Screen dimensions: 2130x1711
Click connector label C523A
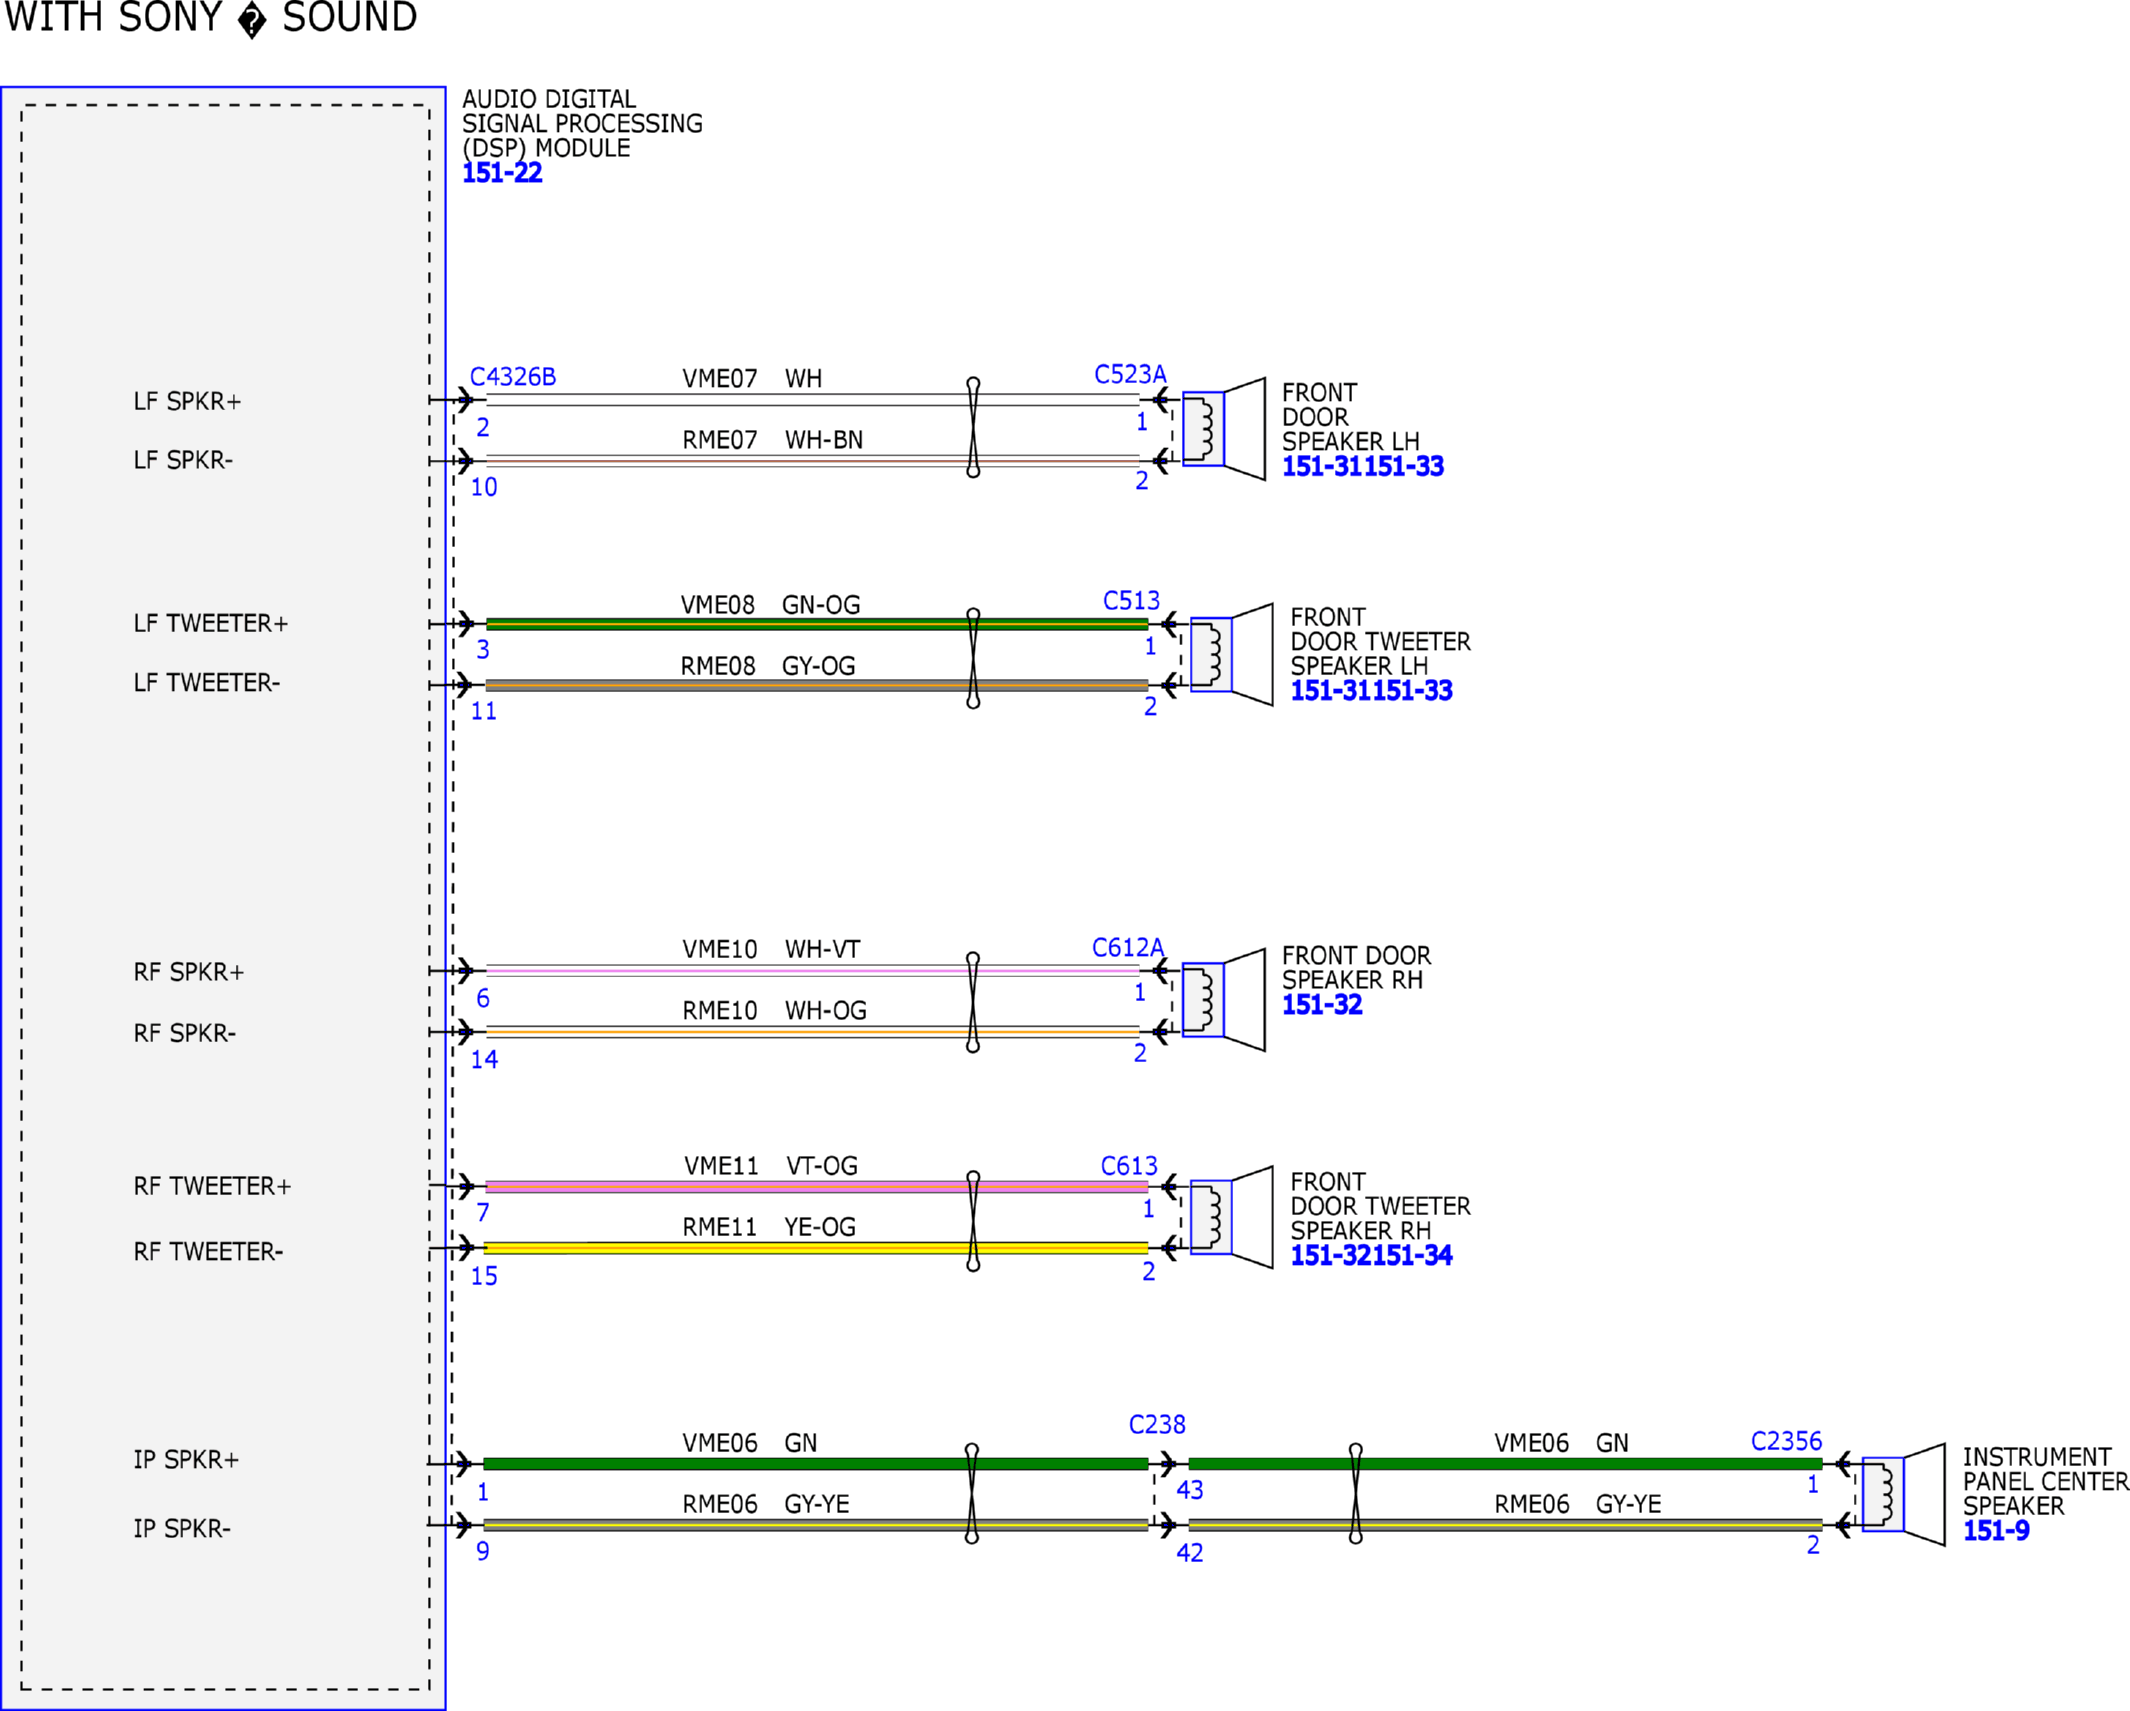(x=1129, y=375)
